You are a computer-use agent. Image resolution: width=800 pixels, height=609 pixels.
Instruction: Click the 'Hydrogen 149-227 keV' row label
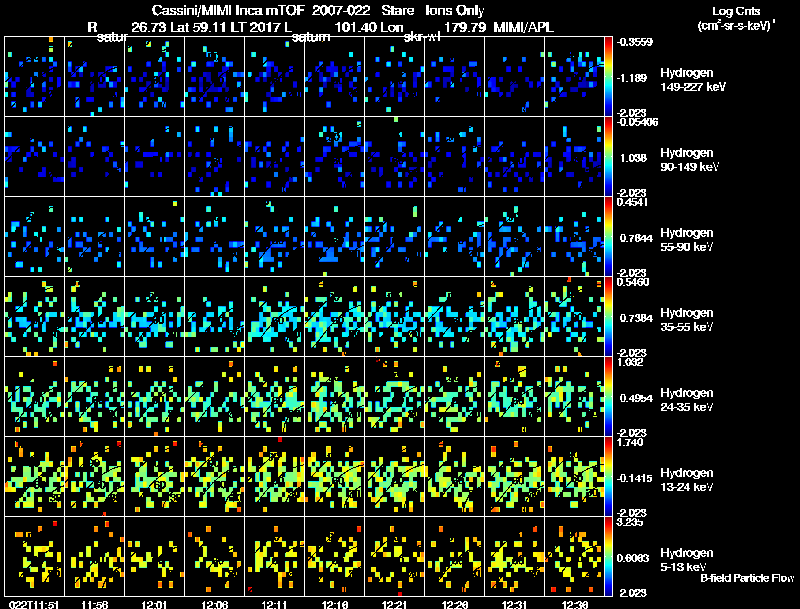[x=693, y=80]
